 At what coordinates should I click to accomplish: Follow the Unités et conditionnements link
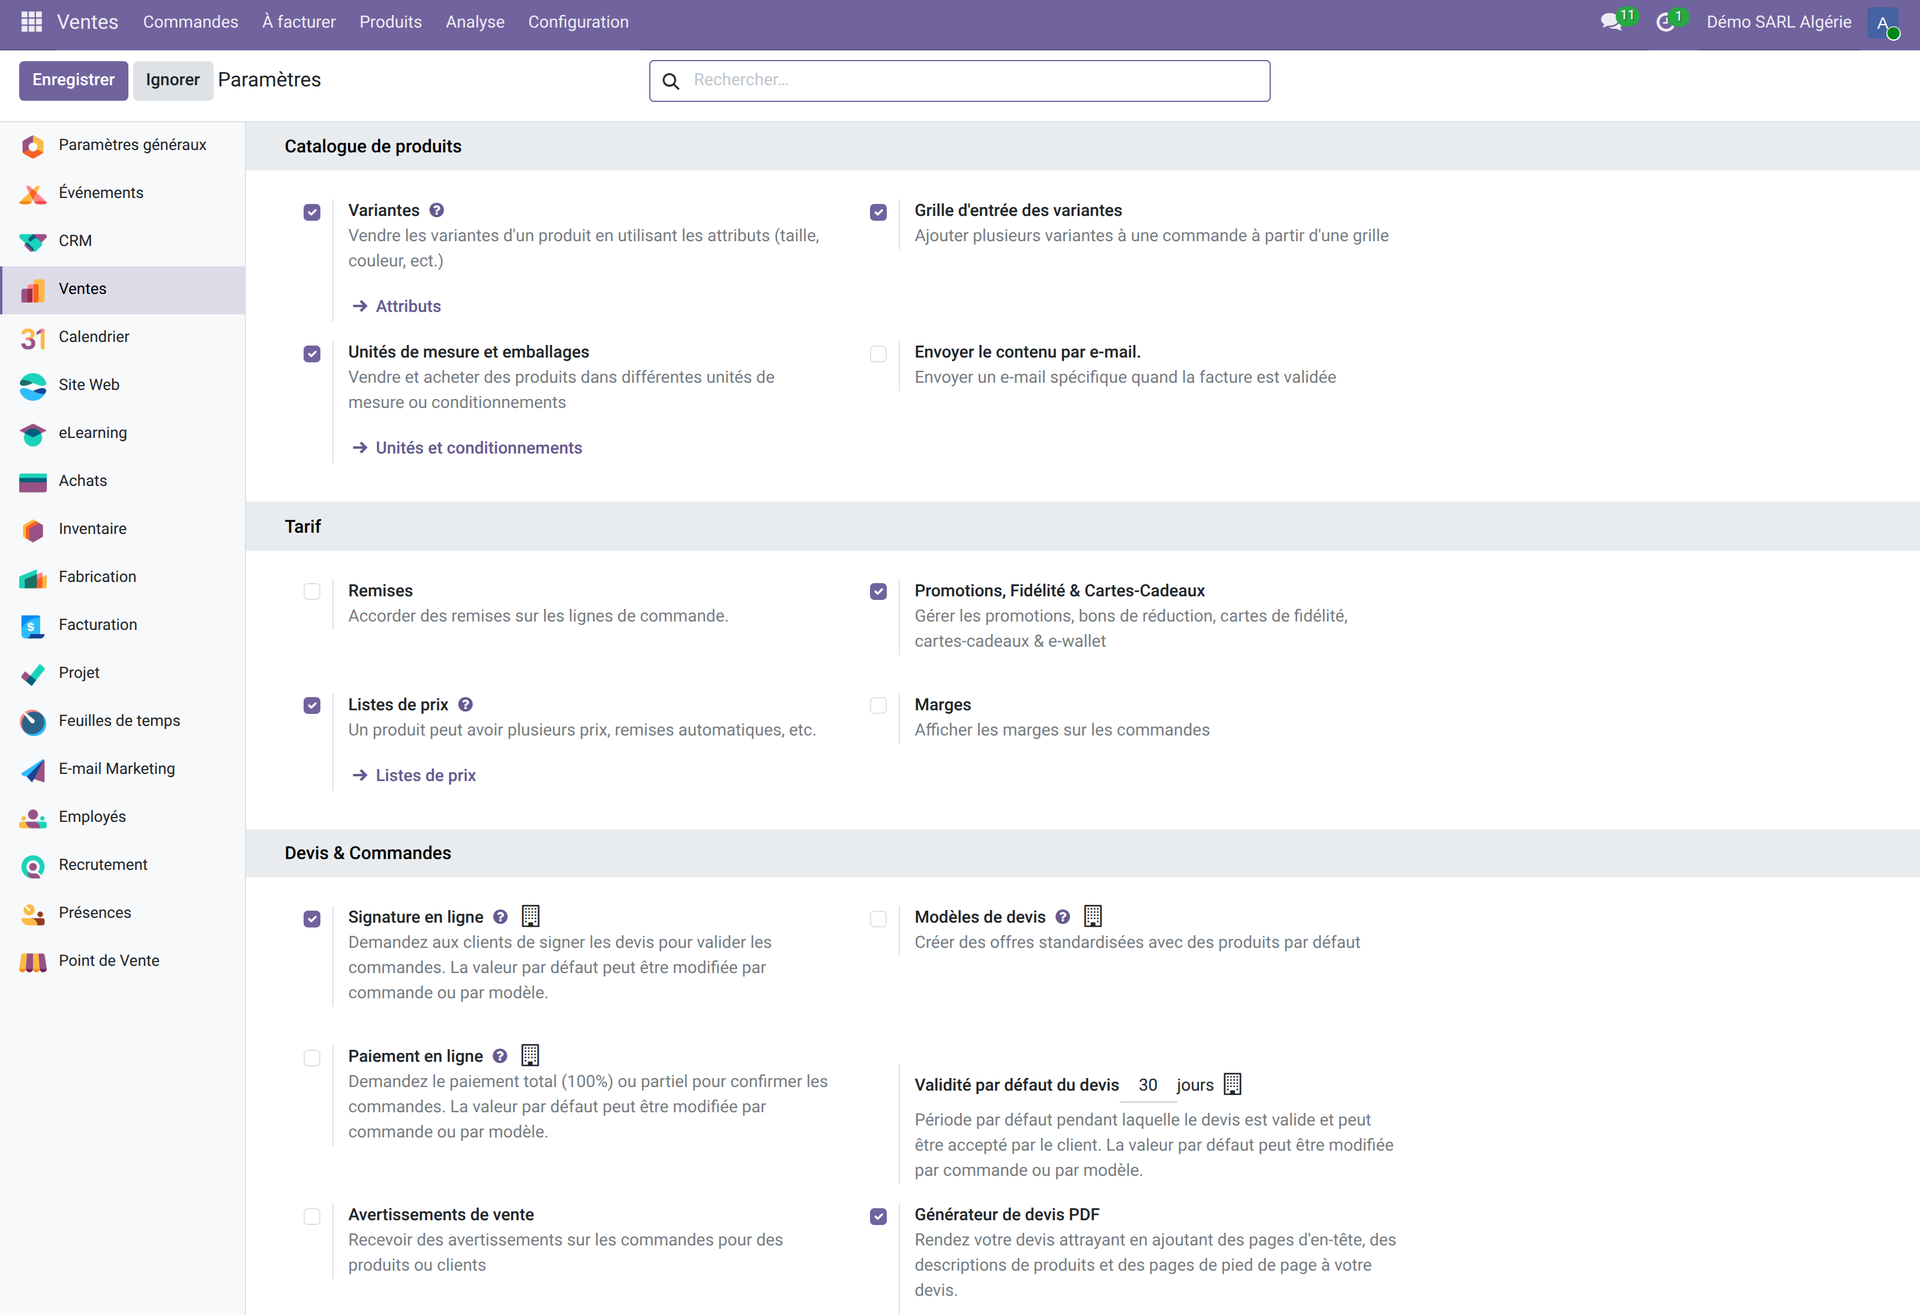pyautogui.click(x=467, y=448)
